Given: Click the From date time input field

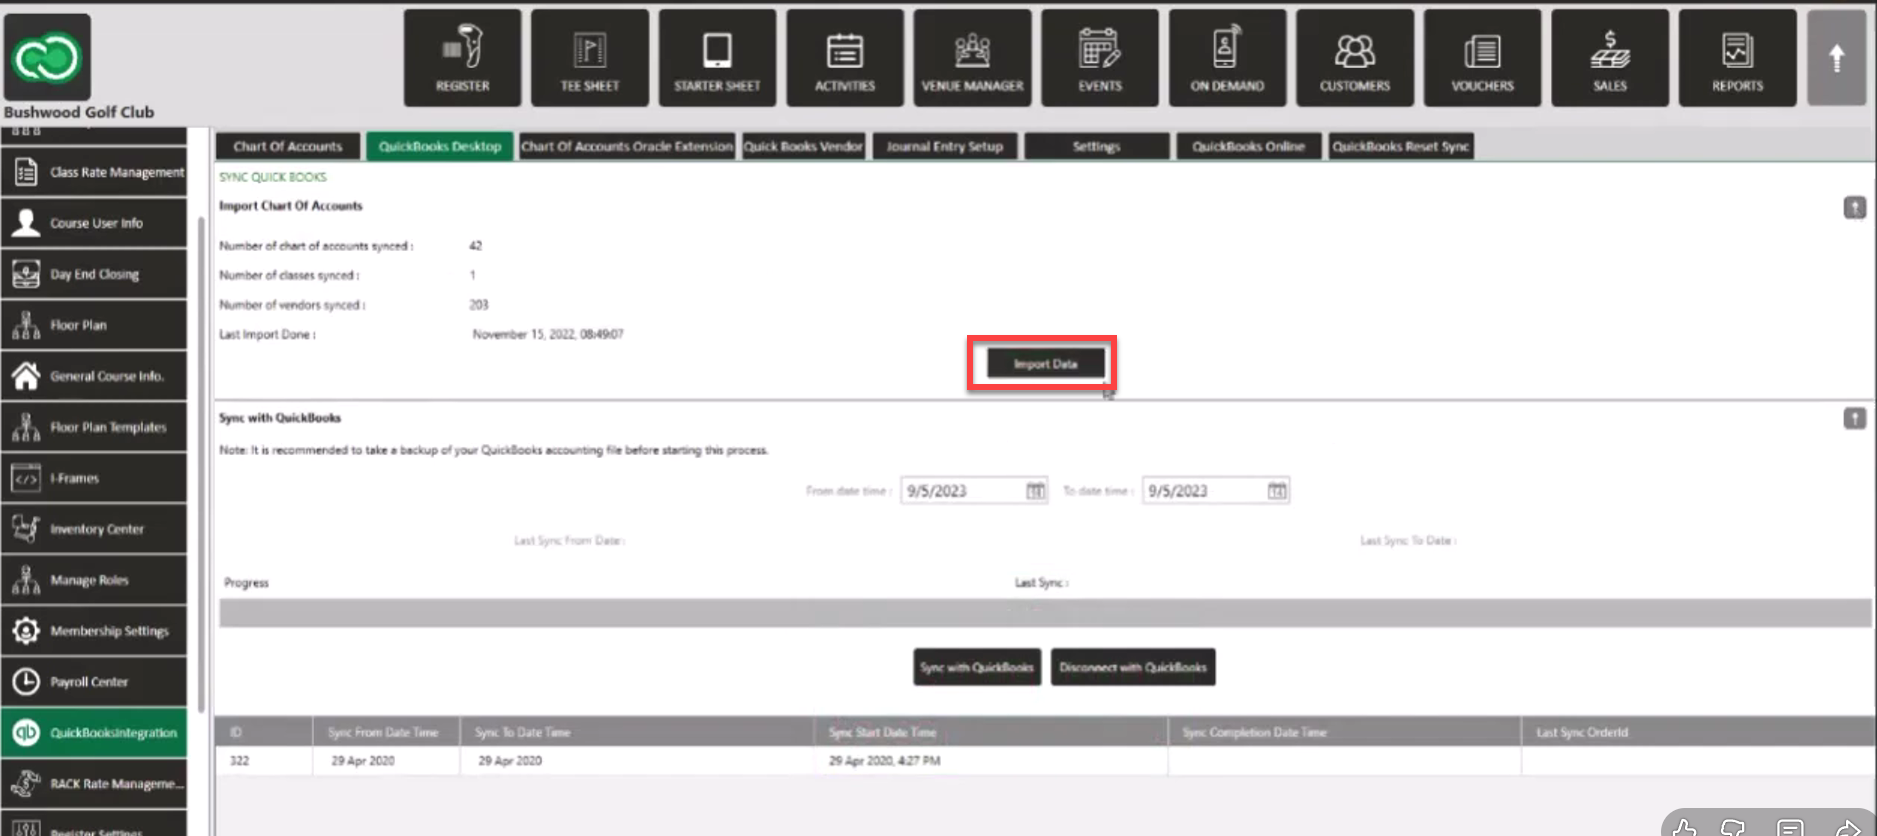Looking at the screenshot, I should point(961,491).
